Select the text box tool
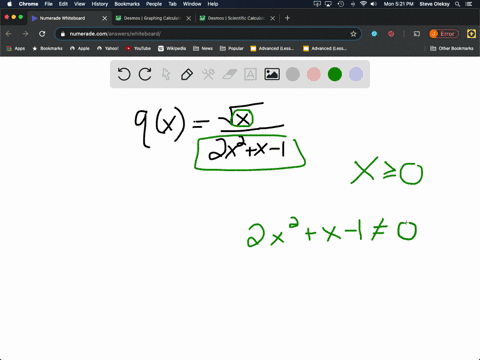 pos(250,74)
